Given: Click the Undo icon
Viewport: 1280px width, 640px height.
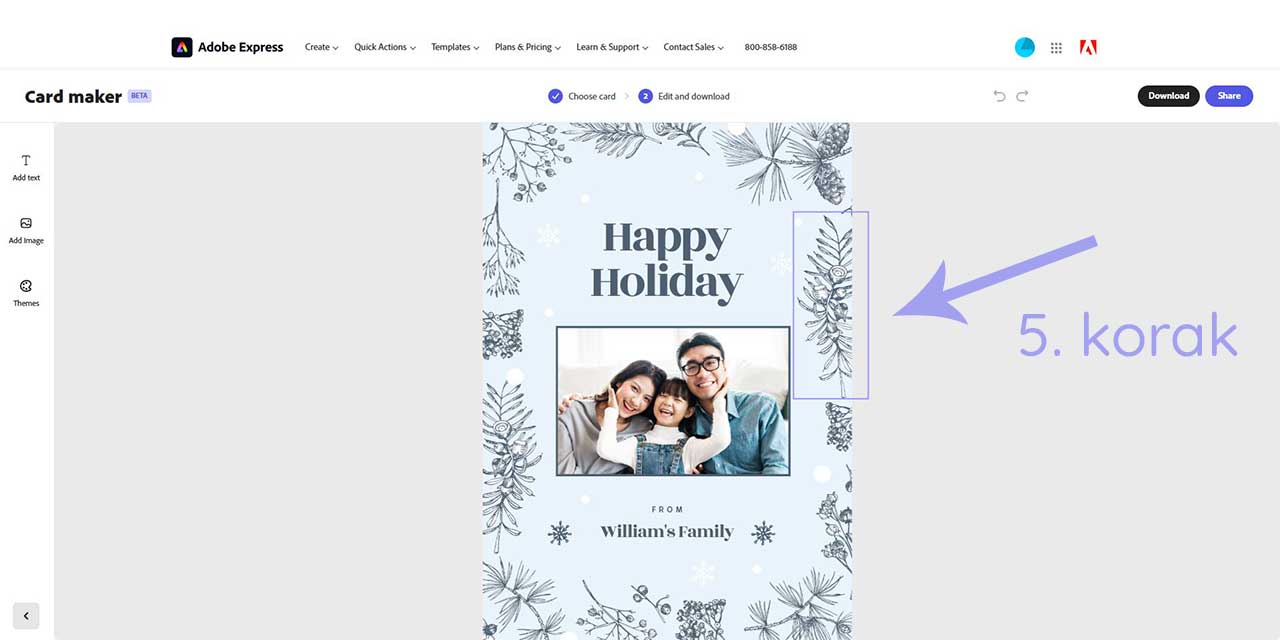Looking at the screenshot, I should (999, 95).
